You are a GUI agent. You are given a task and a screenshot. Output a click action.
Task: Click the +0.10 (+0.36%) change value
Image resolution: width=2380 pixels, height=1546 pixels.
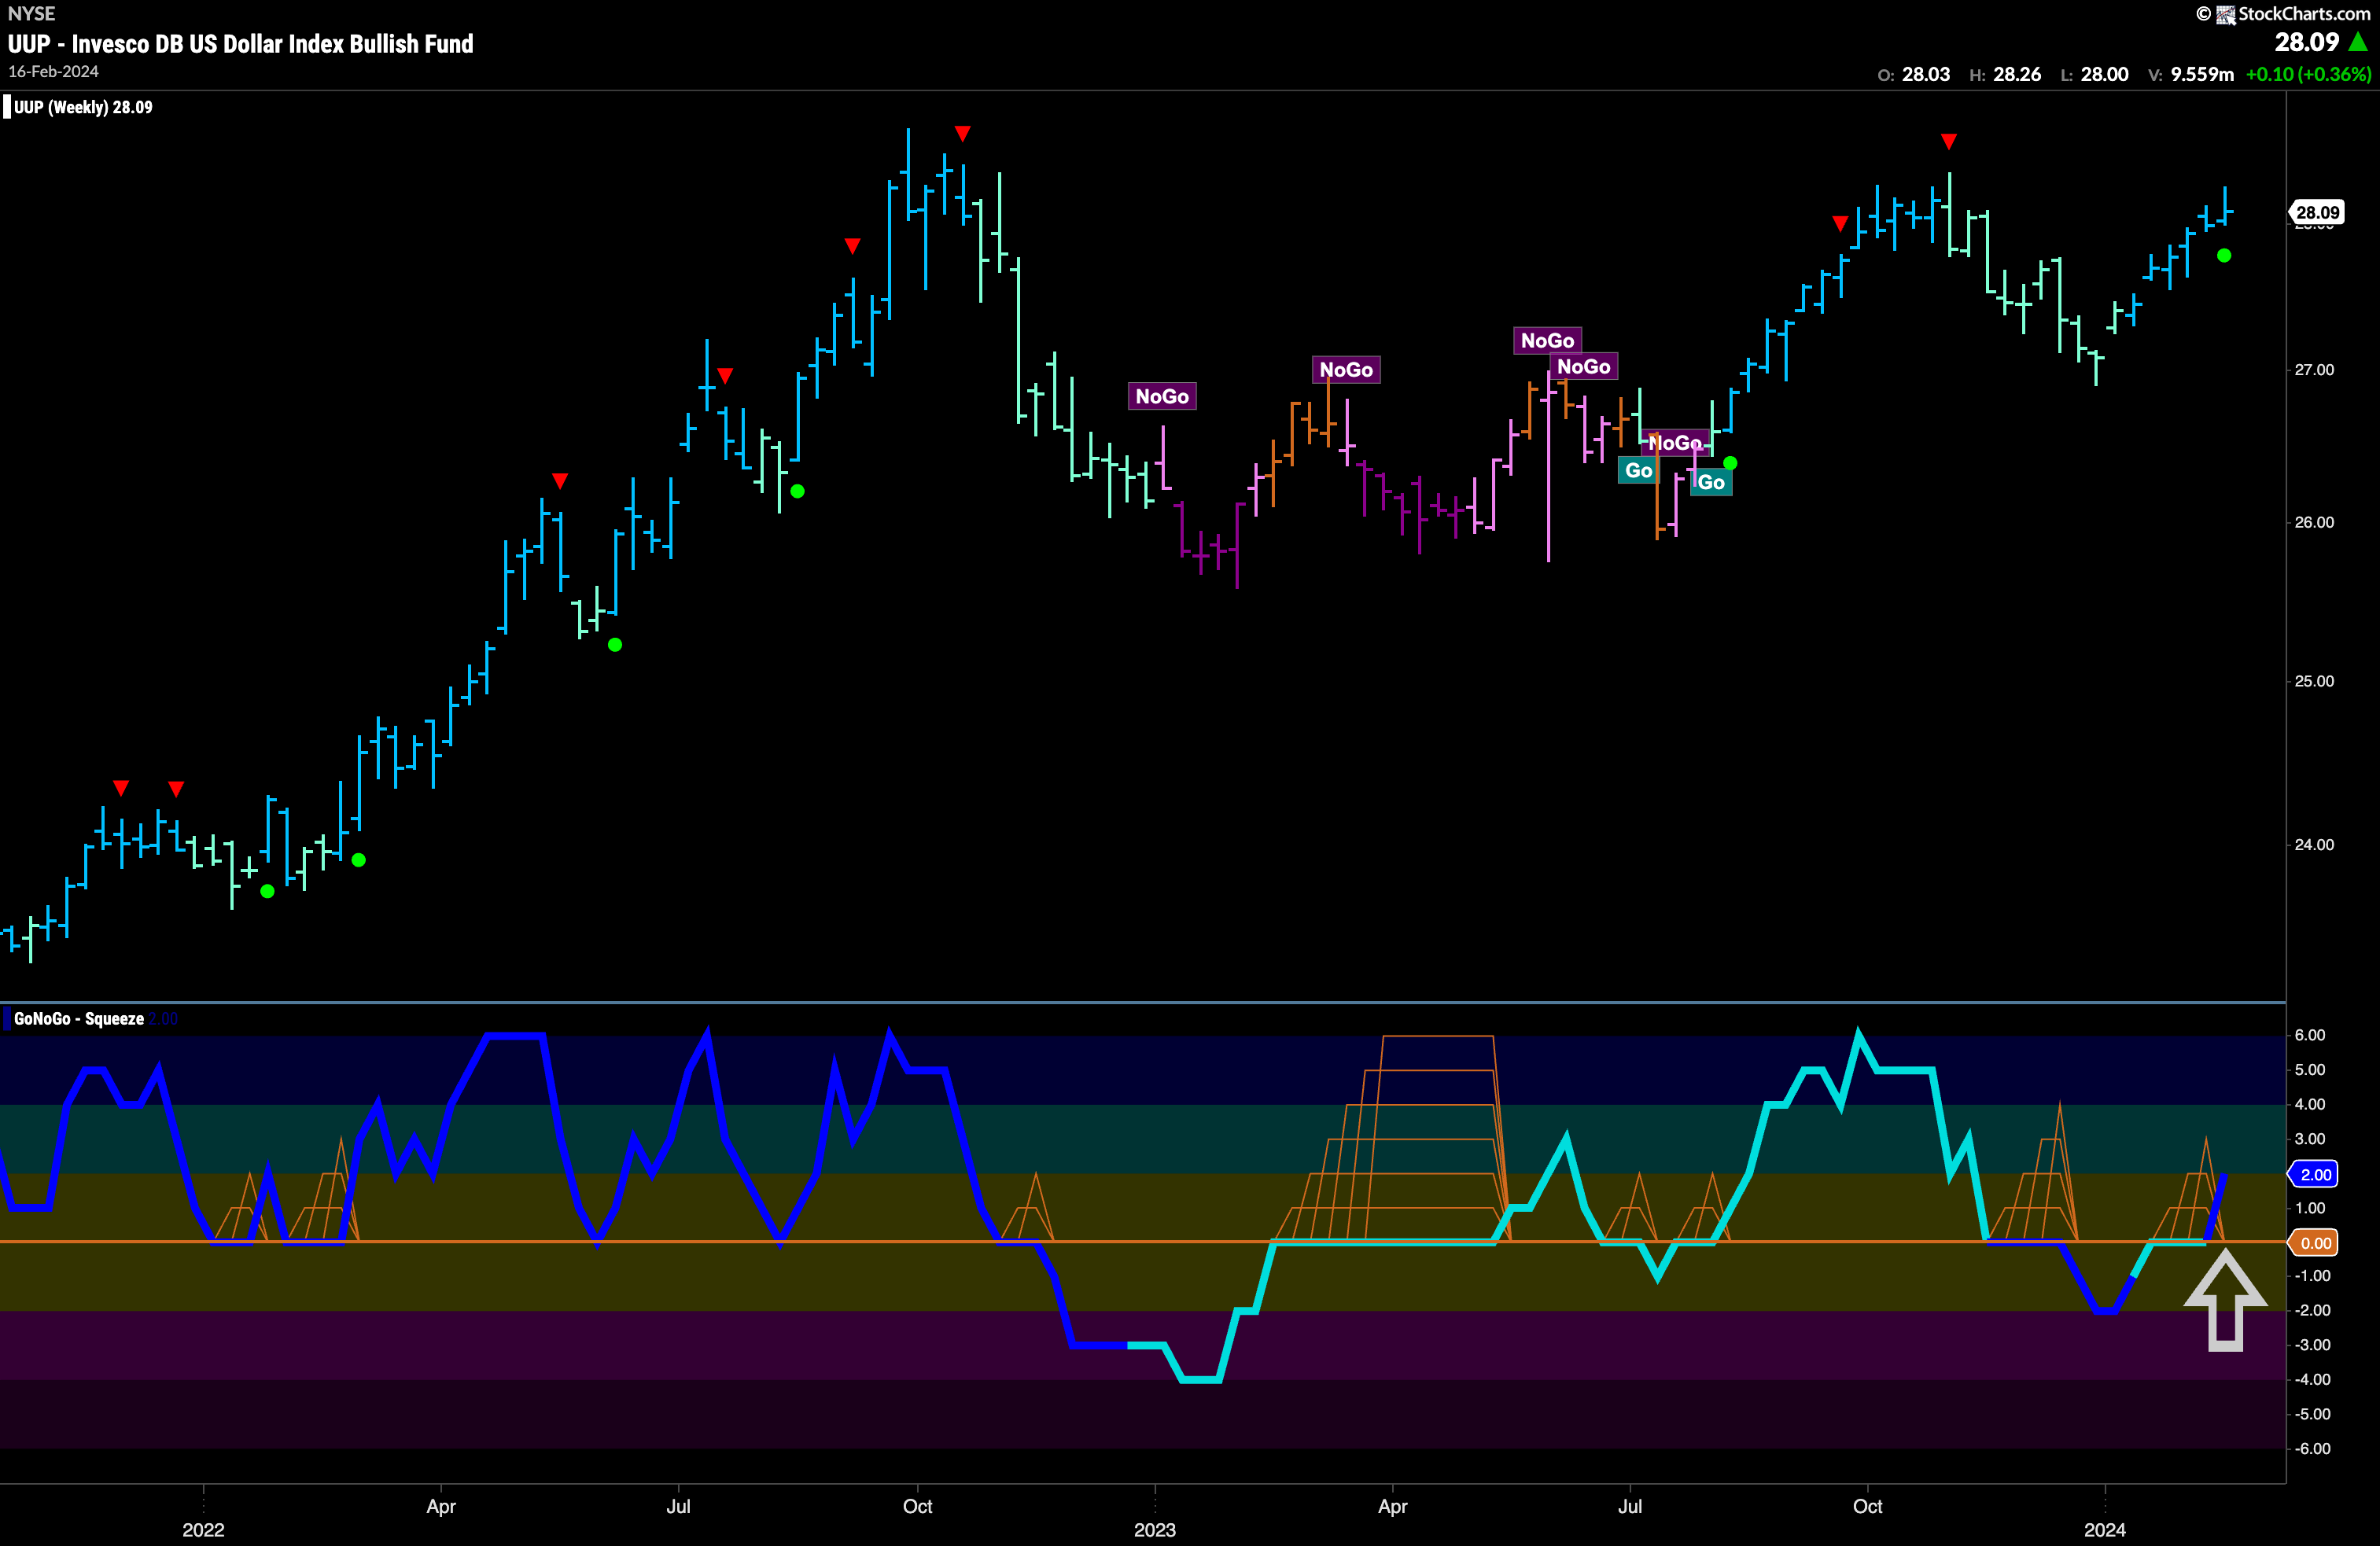[x=2308, y=74]
